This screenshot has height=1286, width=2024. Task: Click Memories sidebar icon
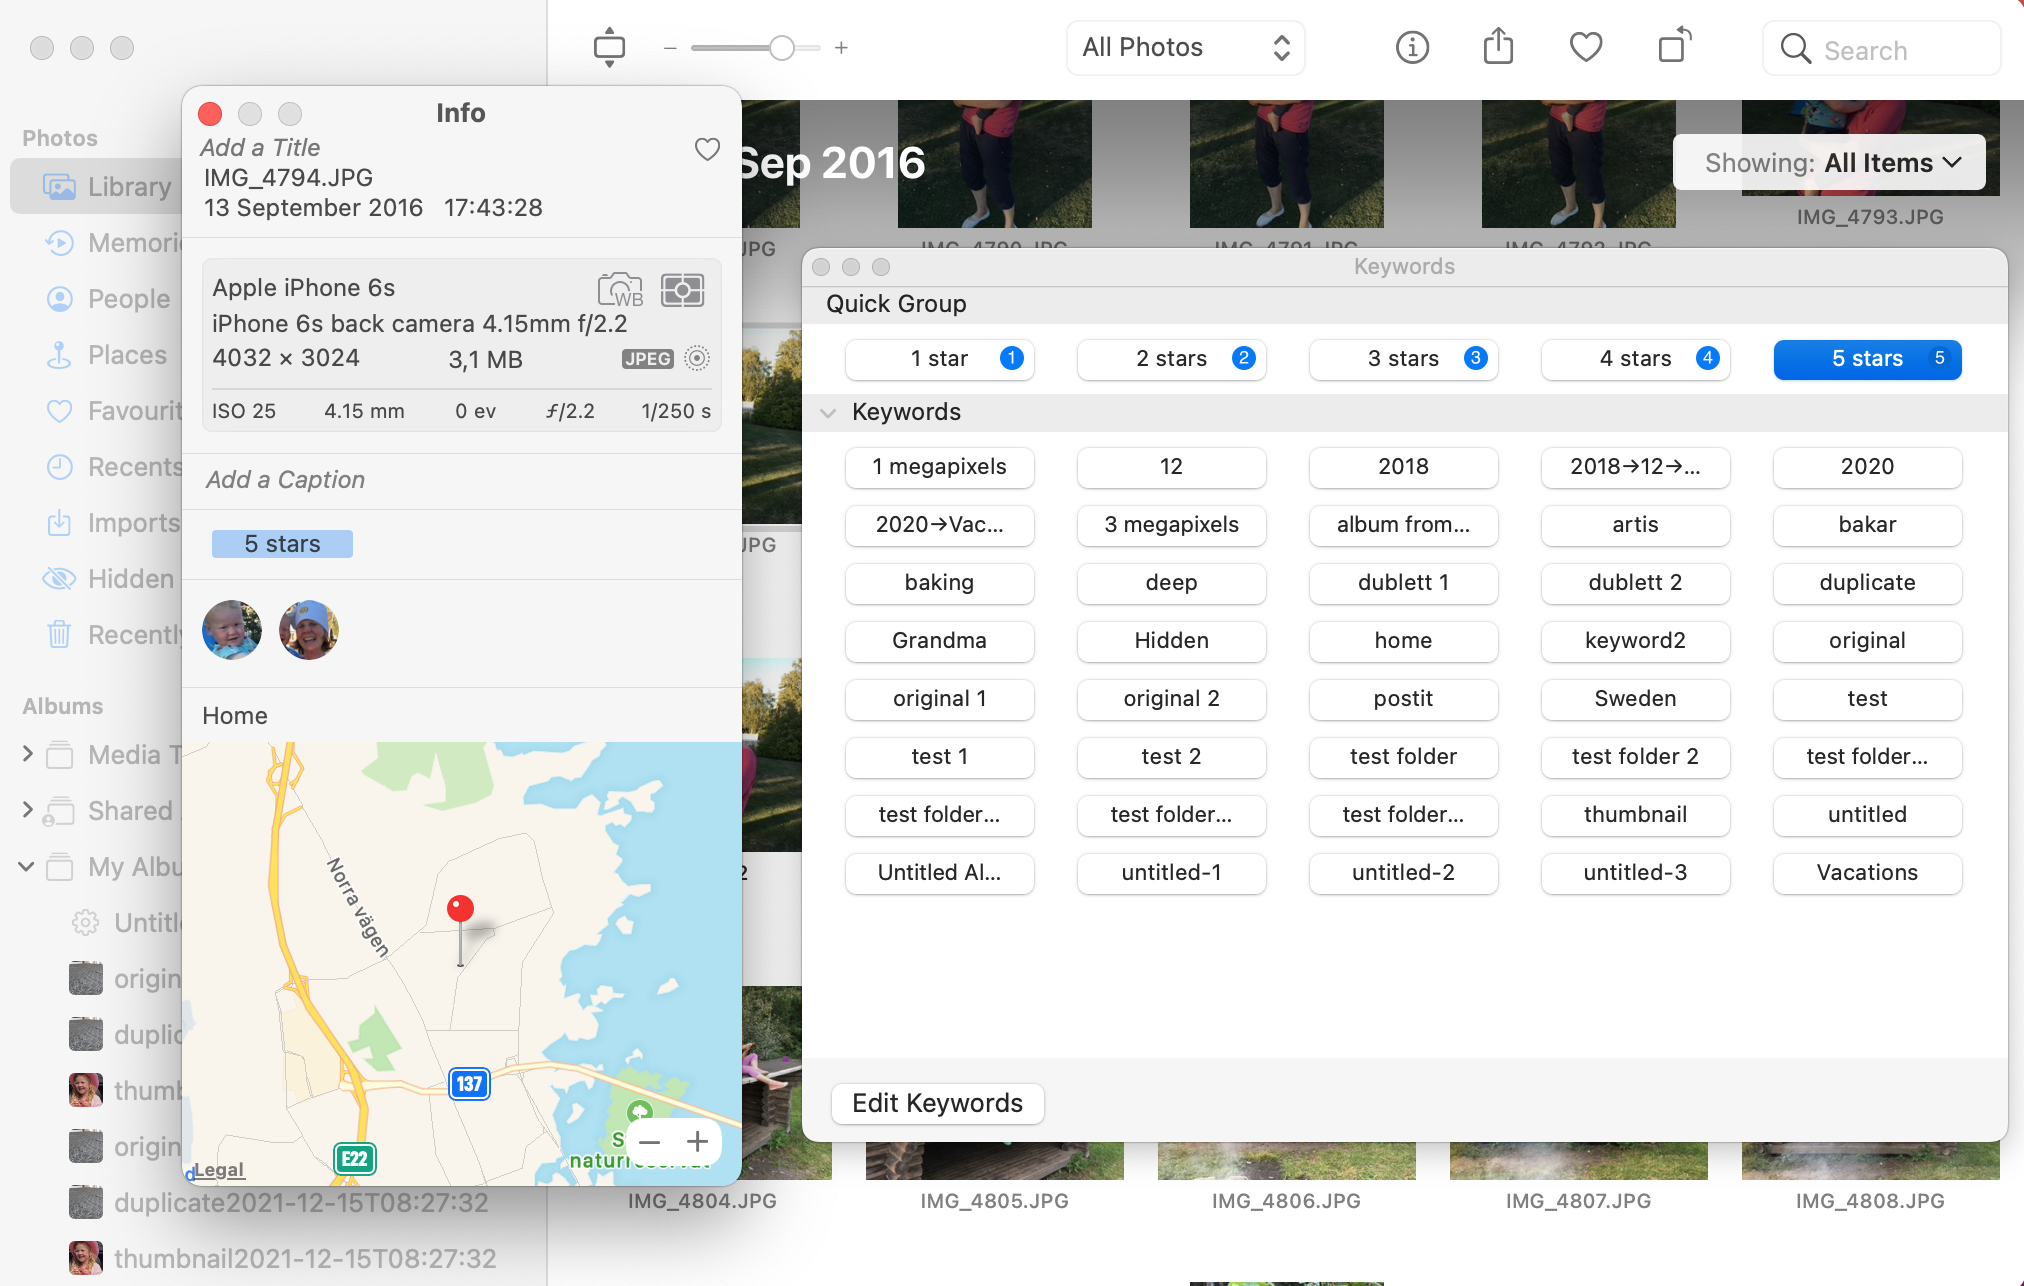coord(59,242)
